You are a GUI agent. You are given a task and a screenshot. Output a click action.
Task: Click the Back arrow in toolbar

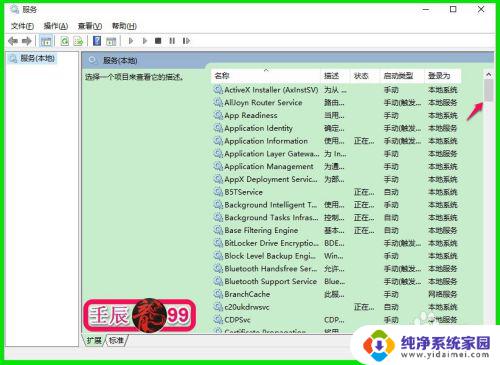13,41
